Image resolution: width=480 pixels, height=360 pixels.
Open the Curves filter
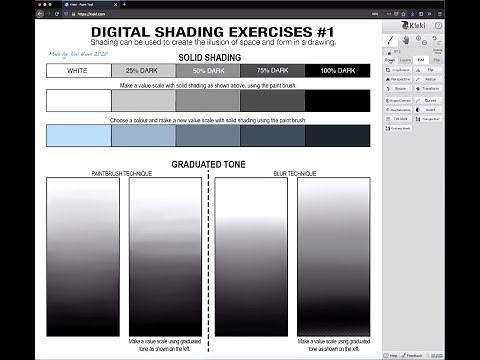click(x=428, y=100)
